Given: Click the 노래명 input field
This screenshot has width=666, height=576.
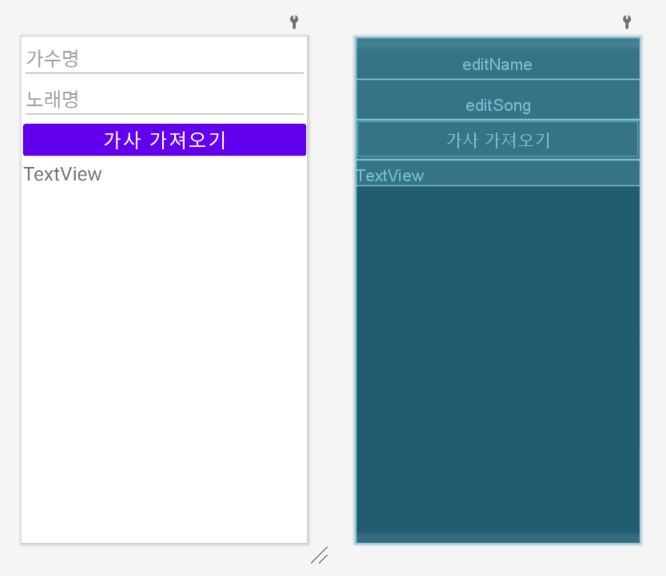Looking at the screenshot, I should pos(164,99).
